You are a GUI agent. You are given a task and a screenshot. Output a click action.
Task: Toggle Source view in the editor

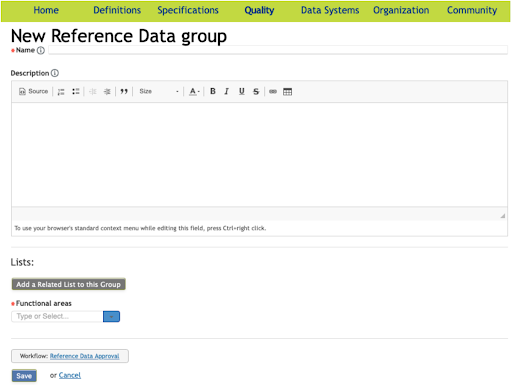tap(33, 91)
